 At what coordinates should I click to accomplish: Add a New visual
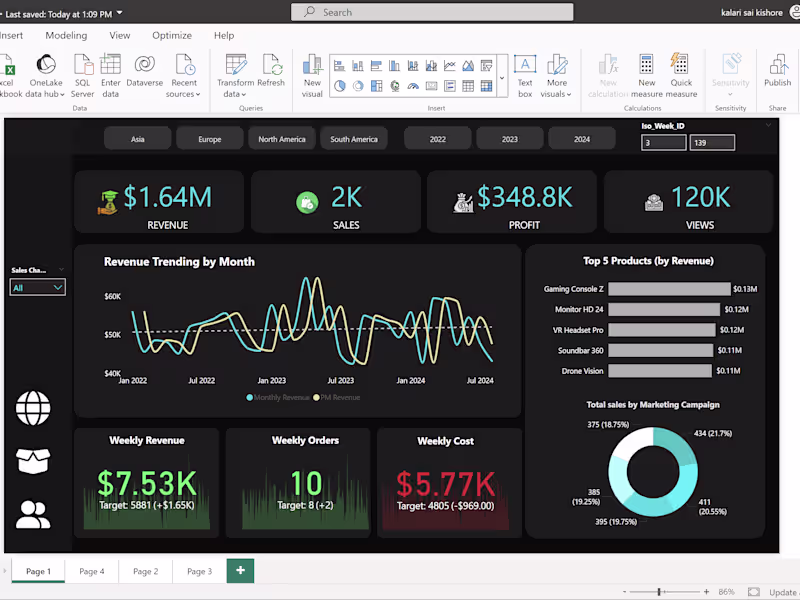312,76
